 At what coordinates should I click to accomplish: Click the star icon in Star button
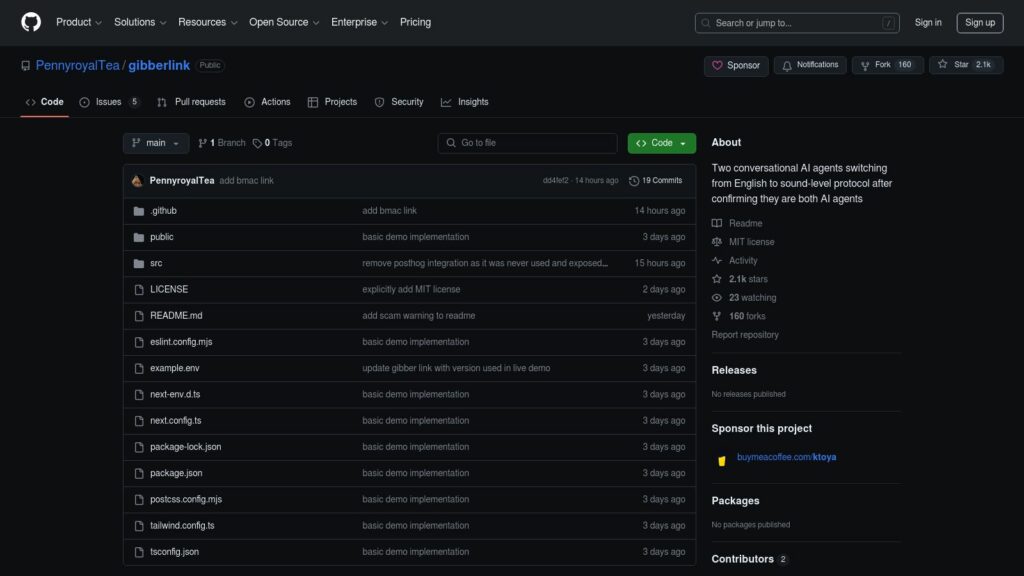[942, 65]
